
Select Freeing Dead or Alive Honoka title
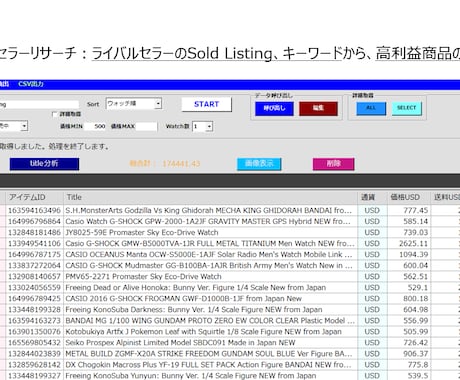pos(210,287)
